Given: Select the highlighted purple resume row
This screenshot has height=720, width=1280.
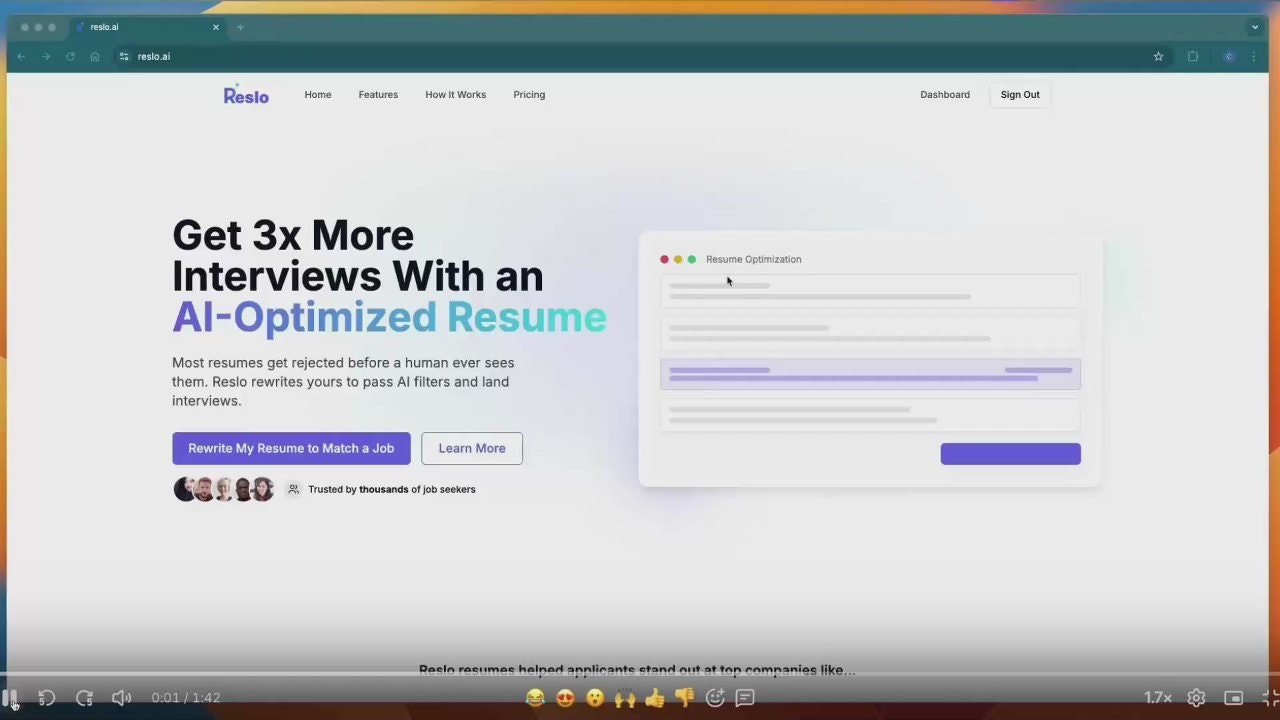Looking at the screenshot, I should click(870, 374).
